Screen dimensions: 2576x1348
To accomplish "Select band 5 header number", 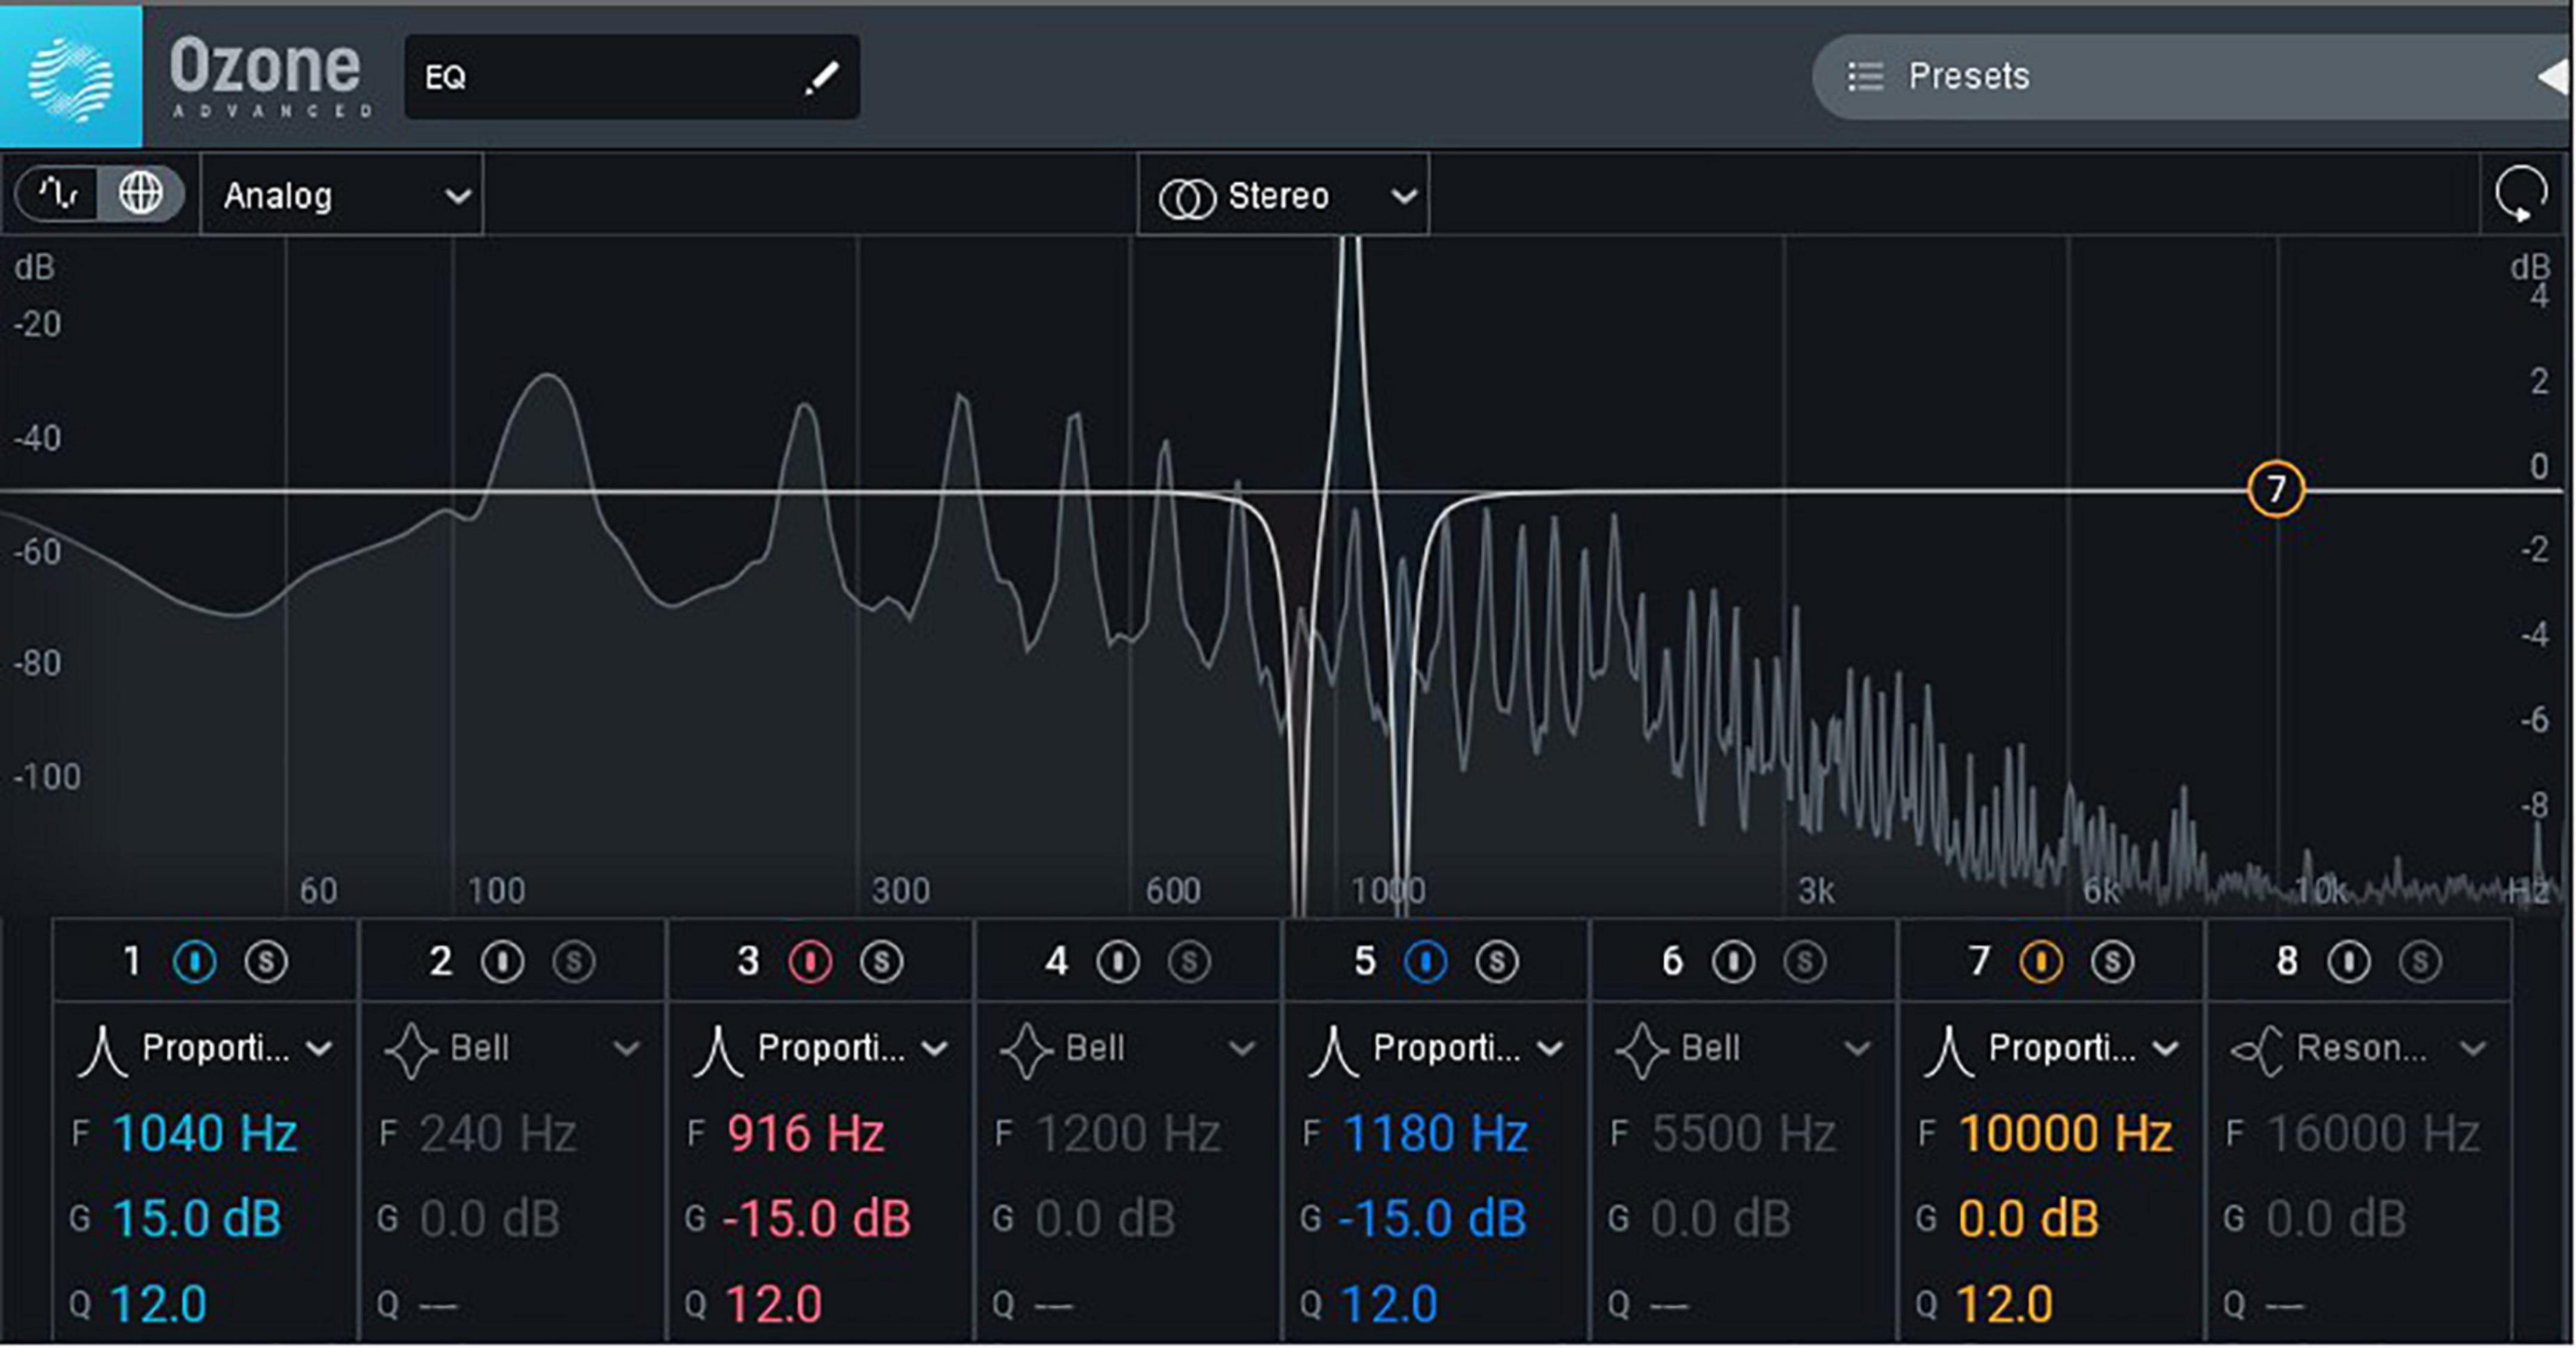I will [1364, 962].
